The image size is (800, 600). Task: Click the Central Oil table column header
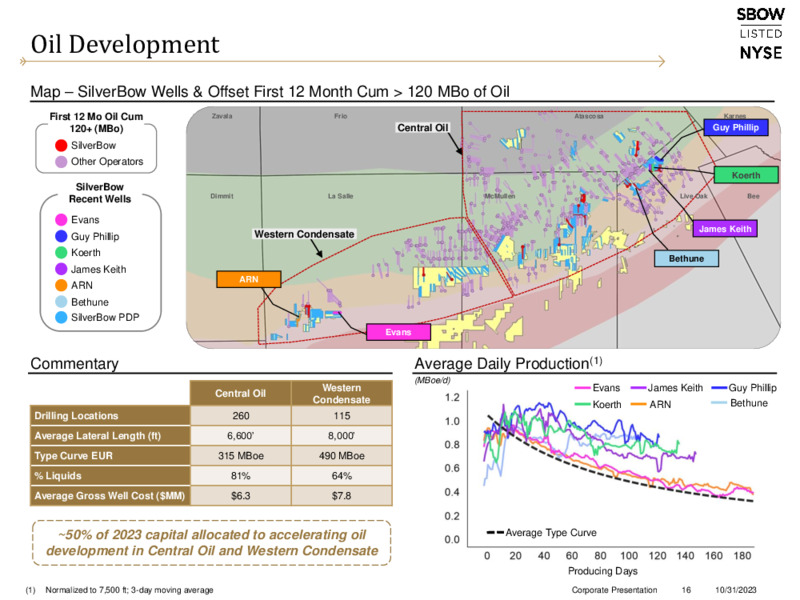coord(240,393)
